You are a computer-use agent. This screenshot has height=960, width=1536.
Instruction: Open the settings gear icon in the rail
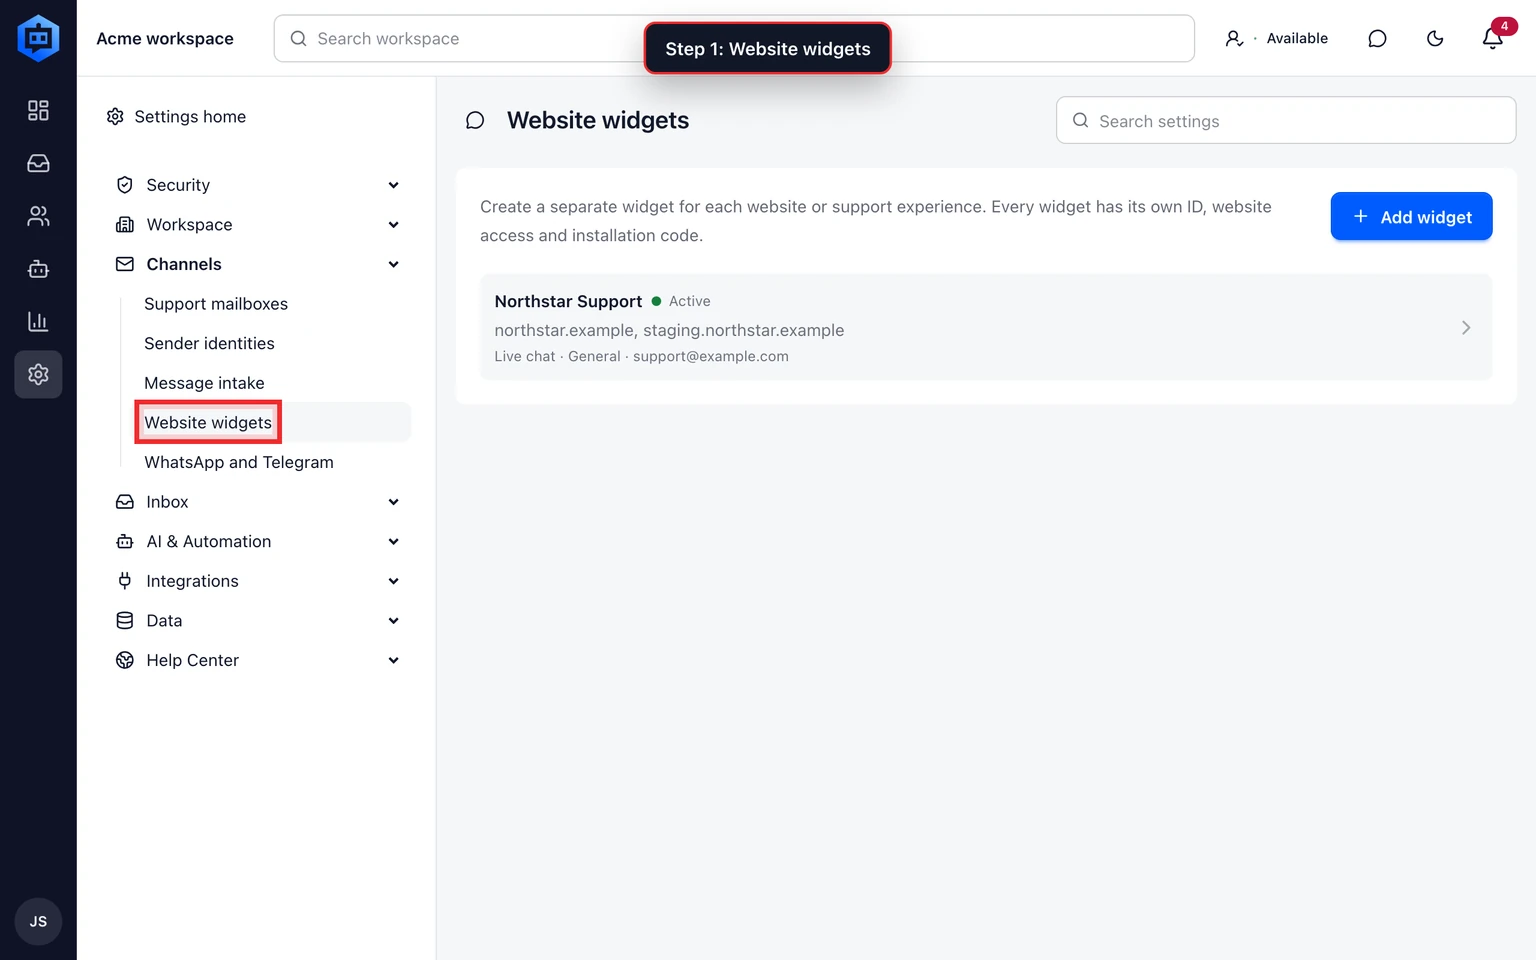[x=38, y=374]
